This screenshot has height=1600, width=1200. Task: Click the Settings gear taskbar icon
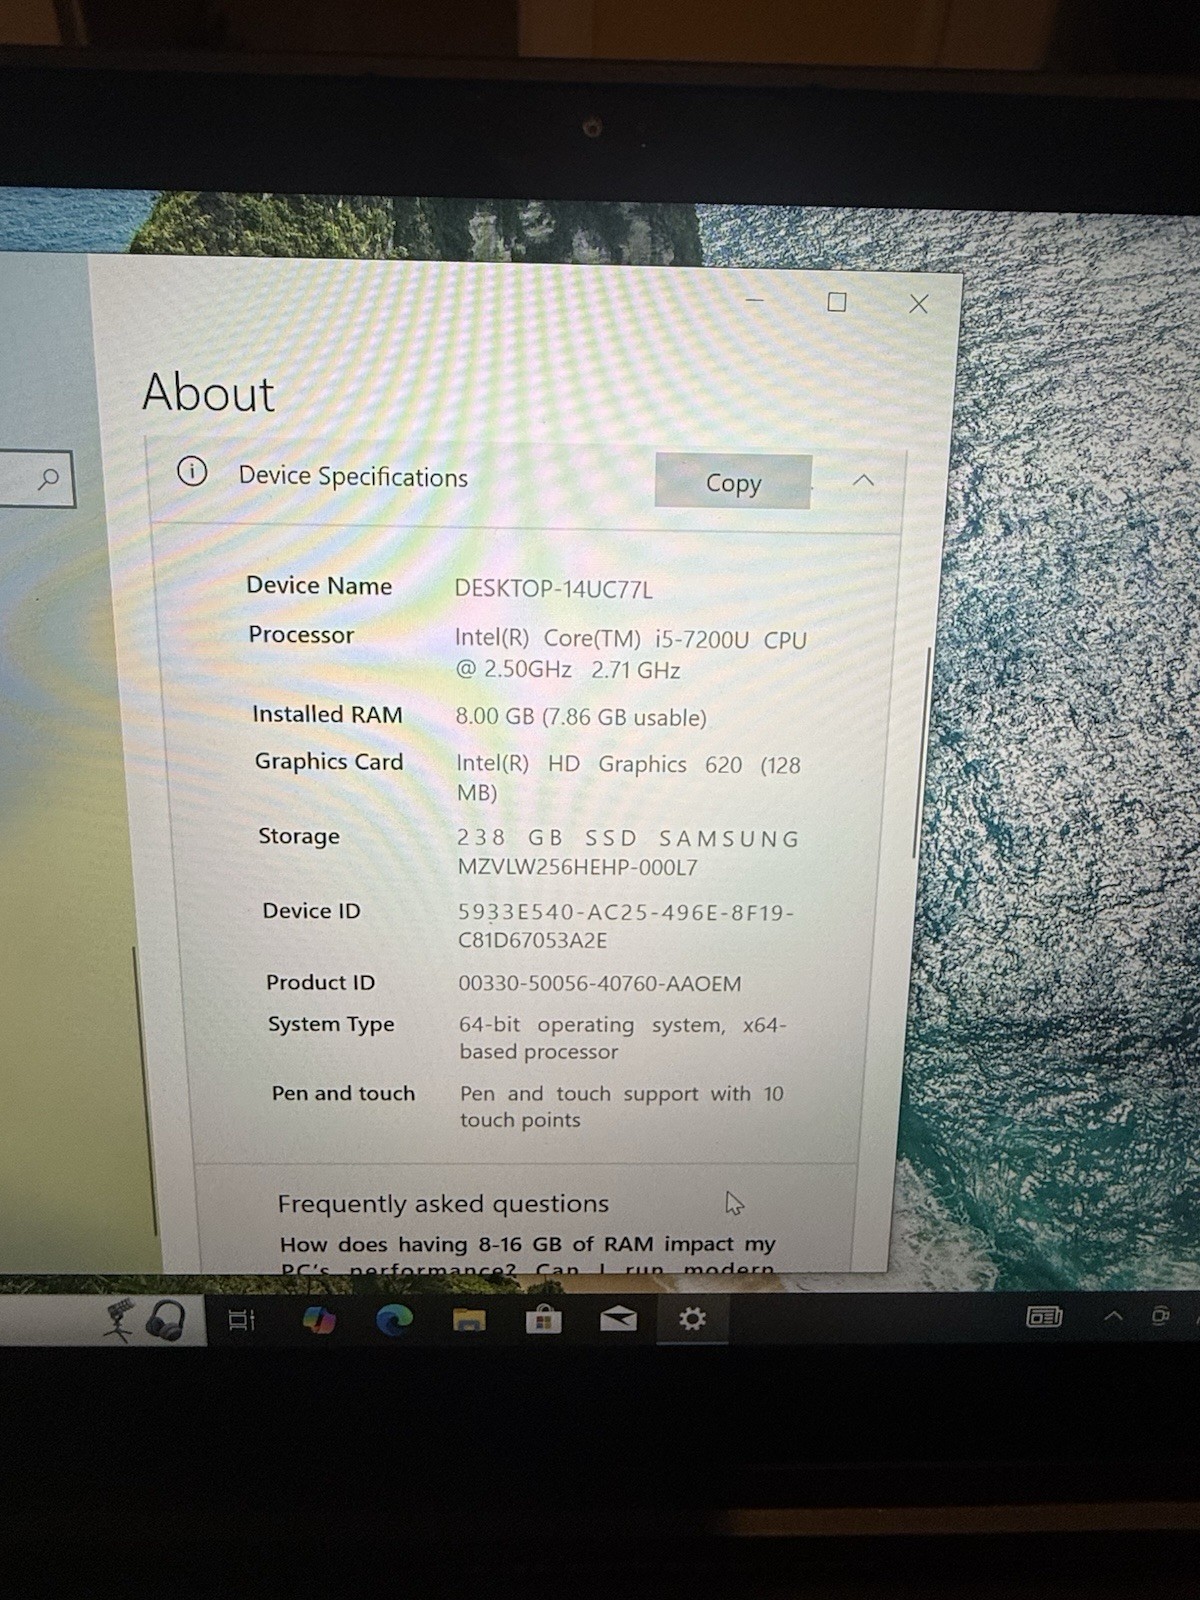[692, 1320]
